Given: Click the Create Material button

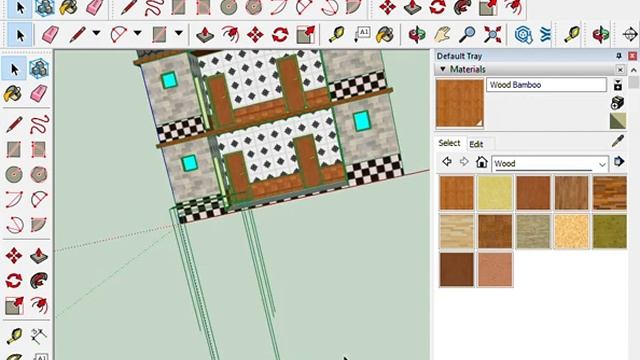Looking at the screenshot, I should point(618,102).
